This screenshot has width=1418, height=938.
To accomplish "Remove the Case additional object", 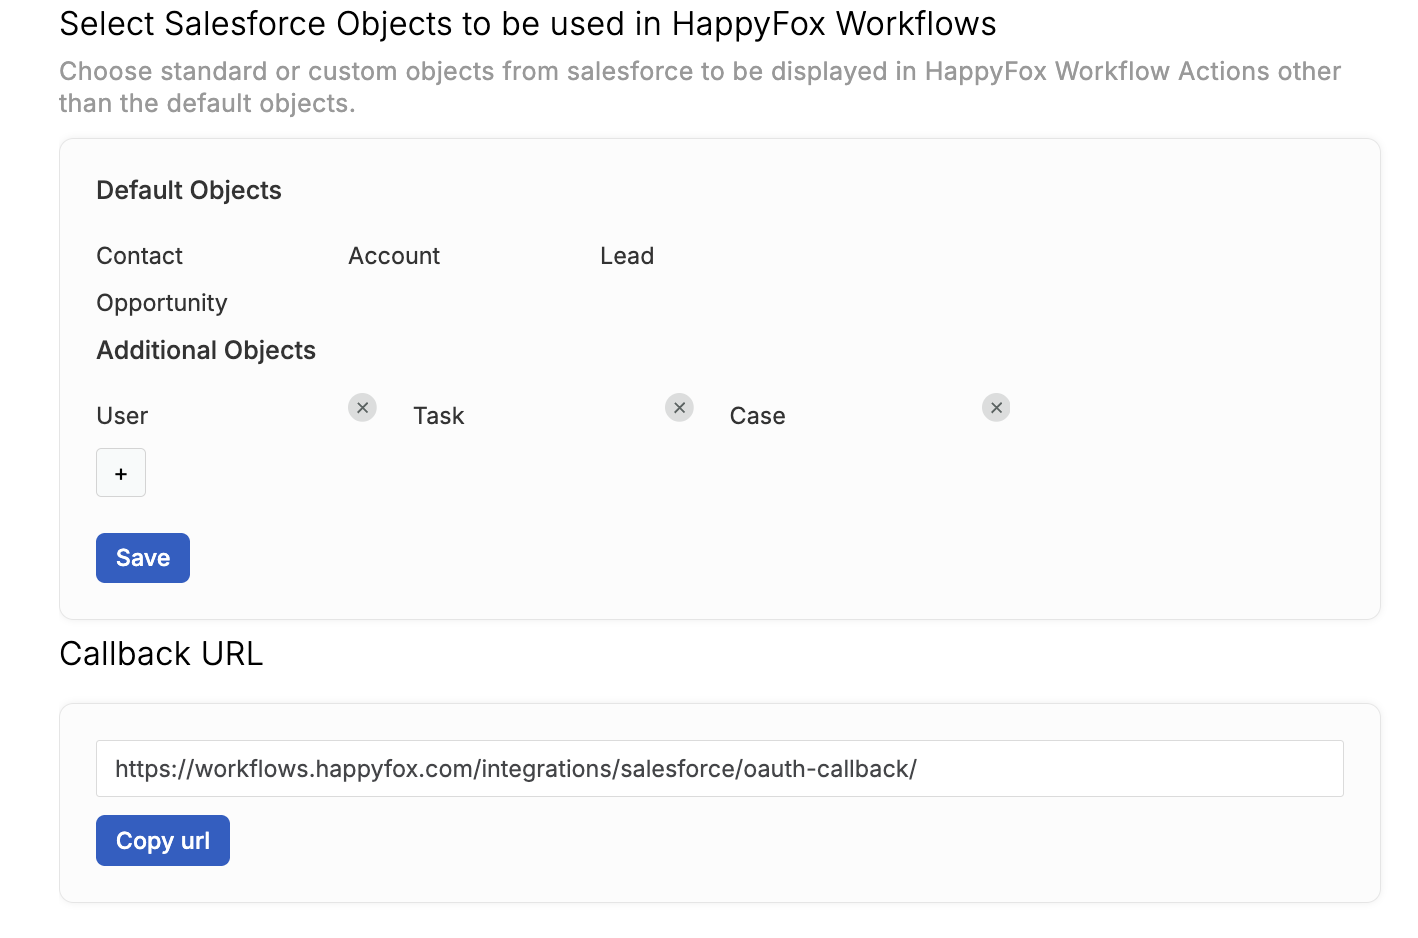I will tap(996, 407).
